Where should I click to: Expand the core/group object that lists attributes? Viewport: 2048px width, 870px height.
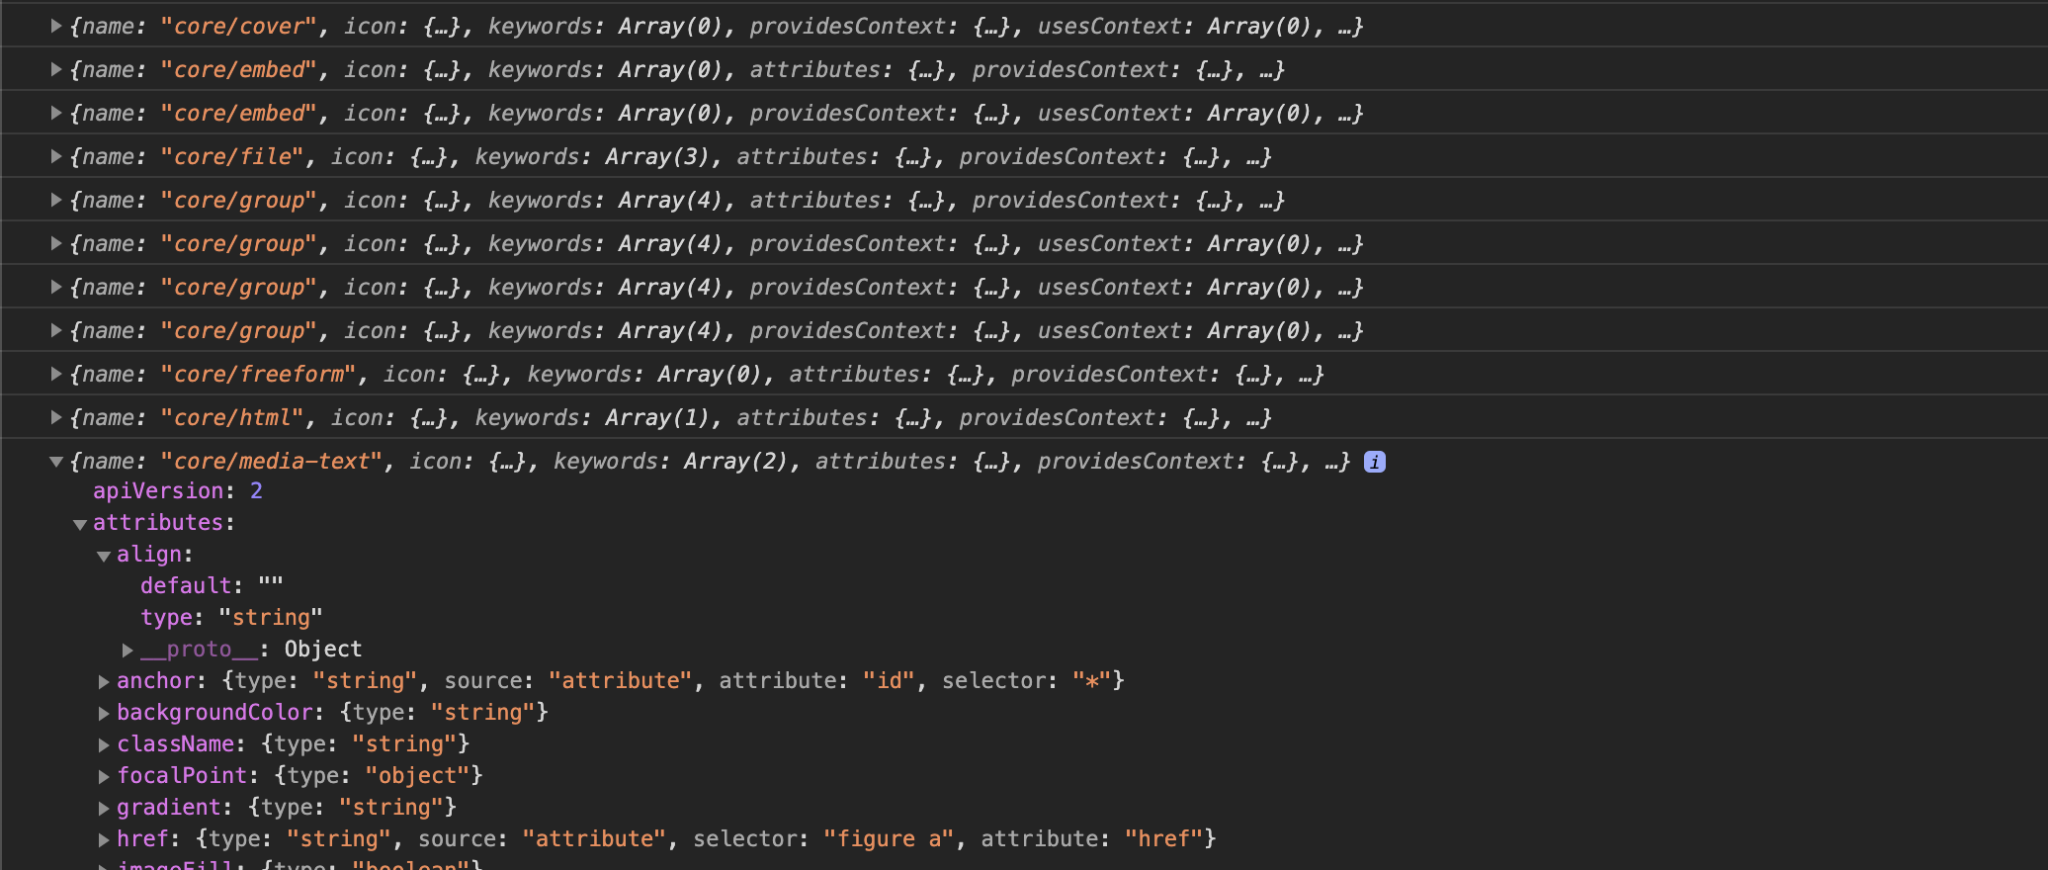click(57, 200)
